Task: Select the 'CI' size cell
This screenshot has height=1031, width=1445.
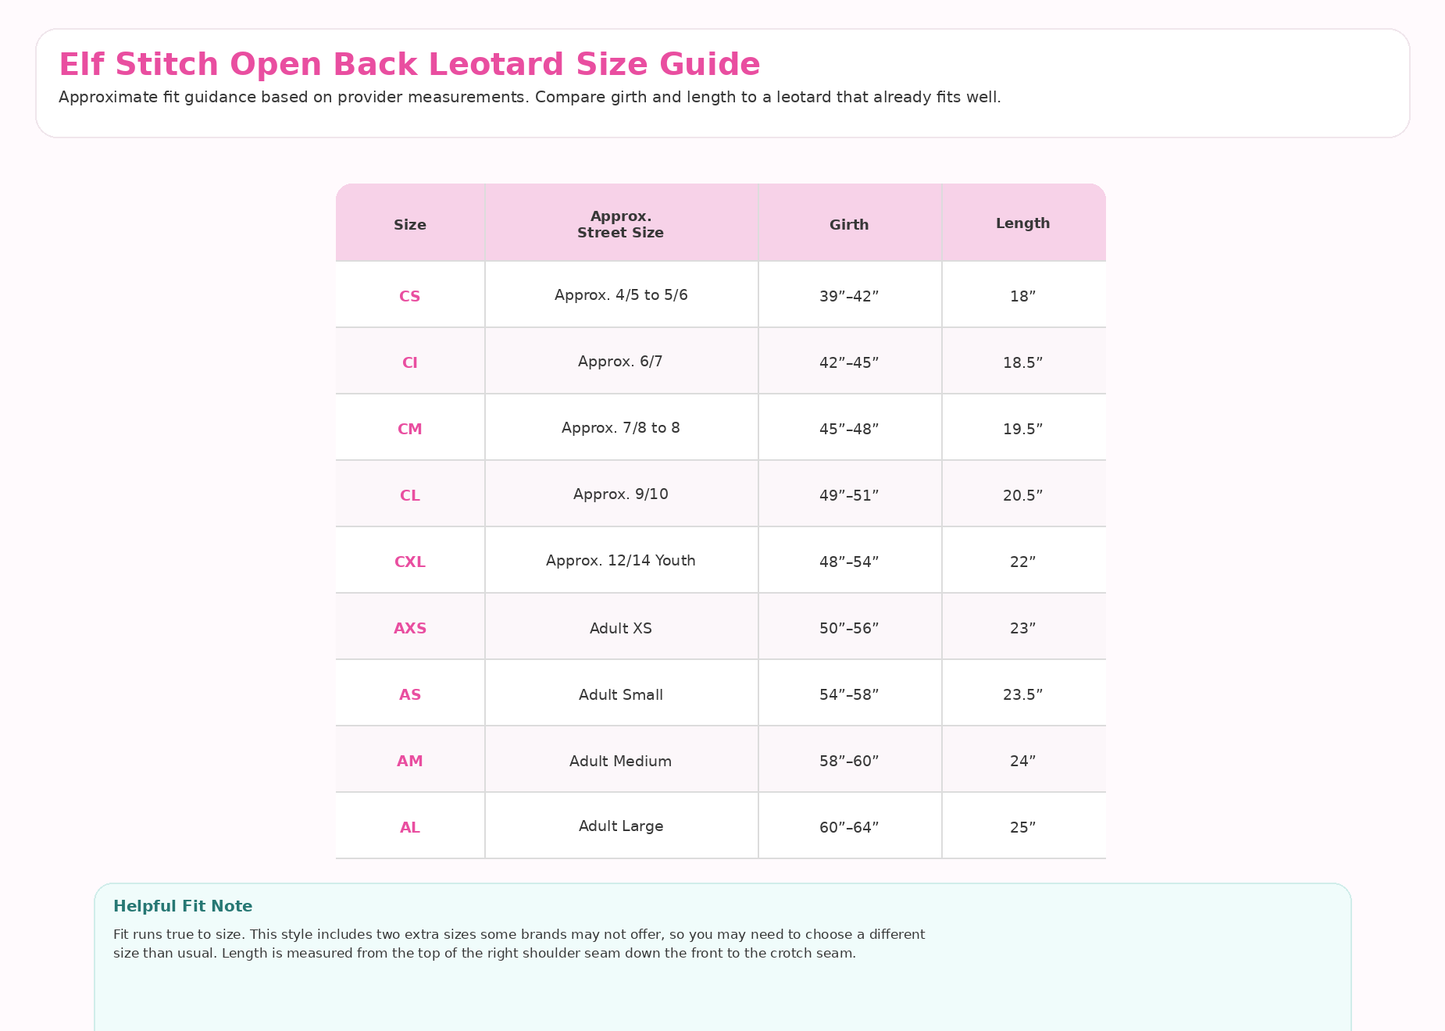Action: 410,363
